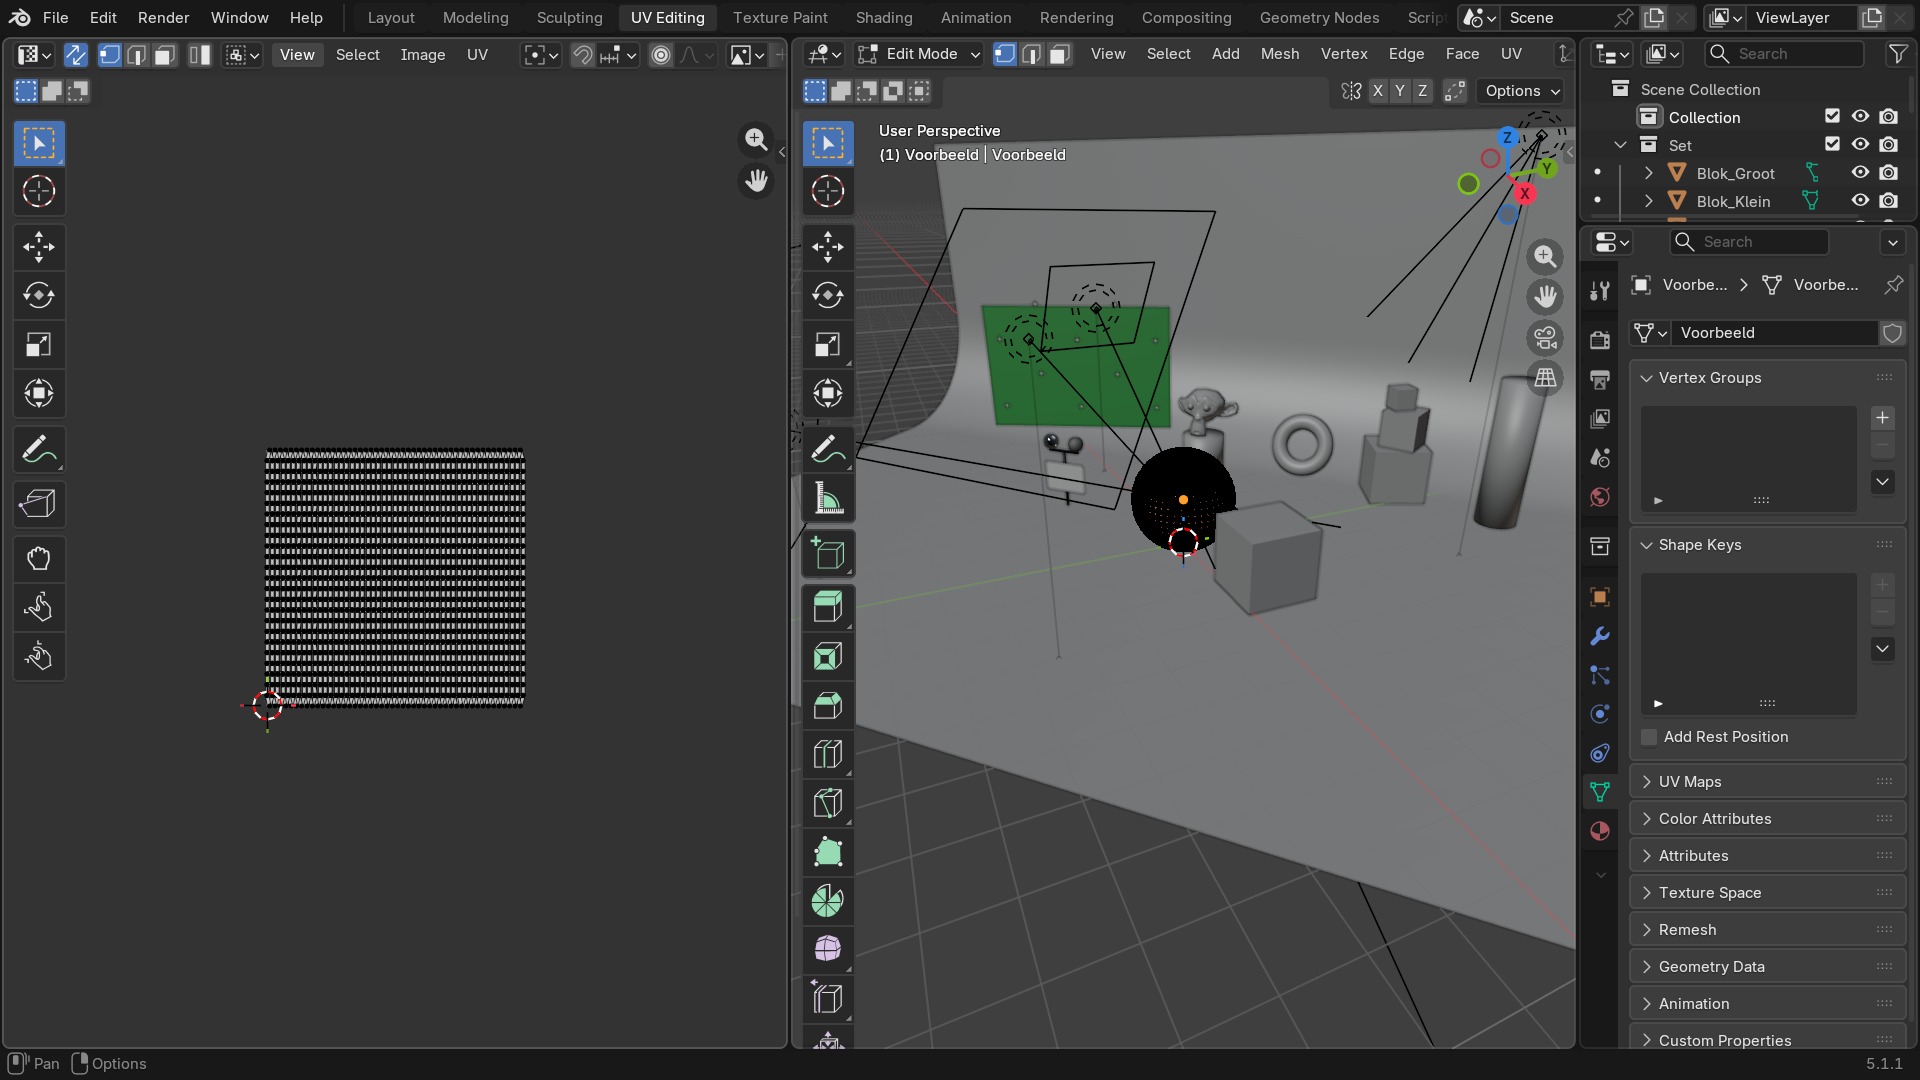Screen dimensions: 1920x1080
Task: Select the Loop Cut tool
Action: coord(828,754)
